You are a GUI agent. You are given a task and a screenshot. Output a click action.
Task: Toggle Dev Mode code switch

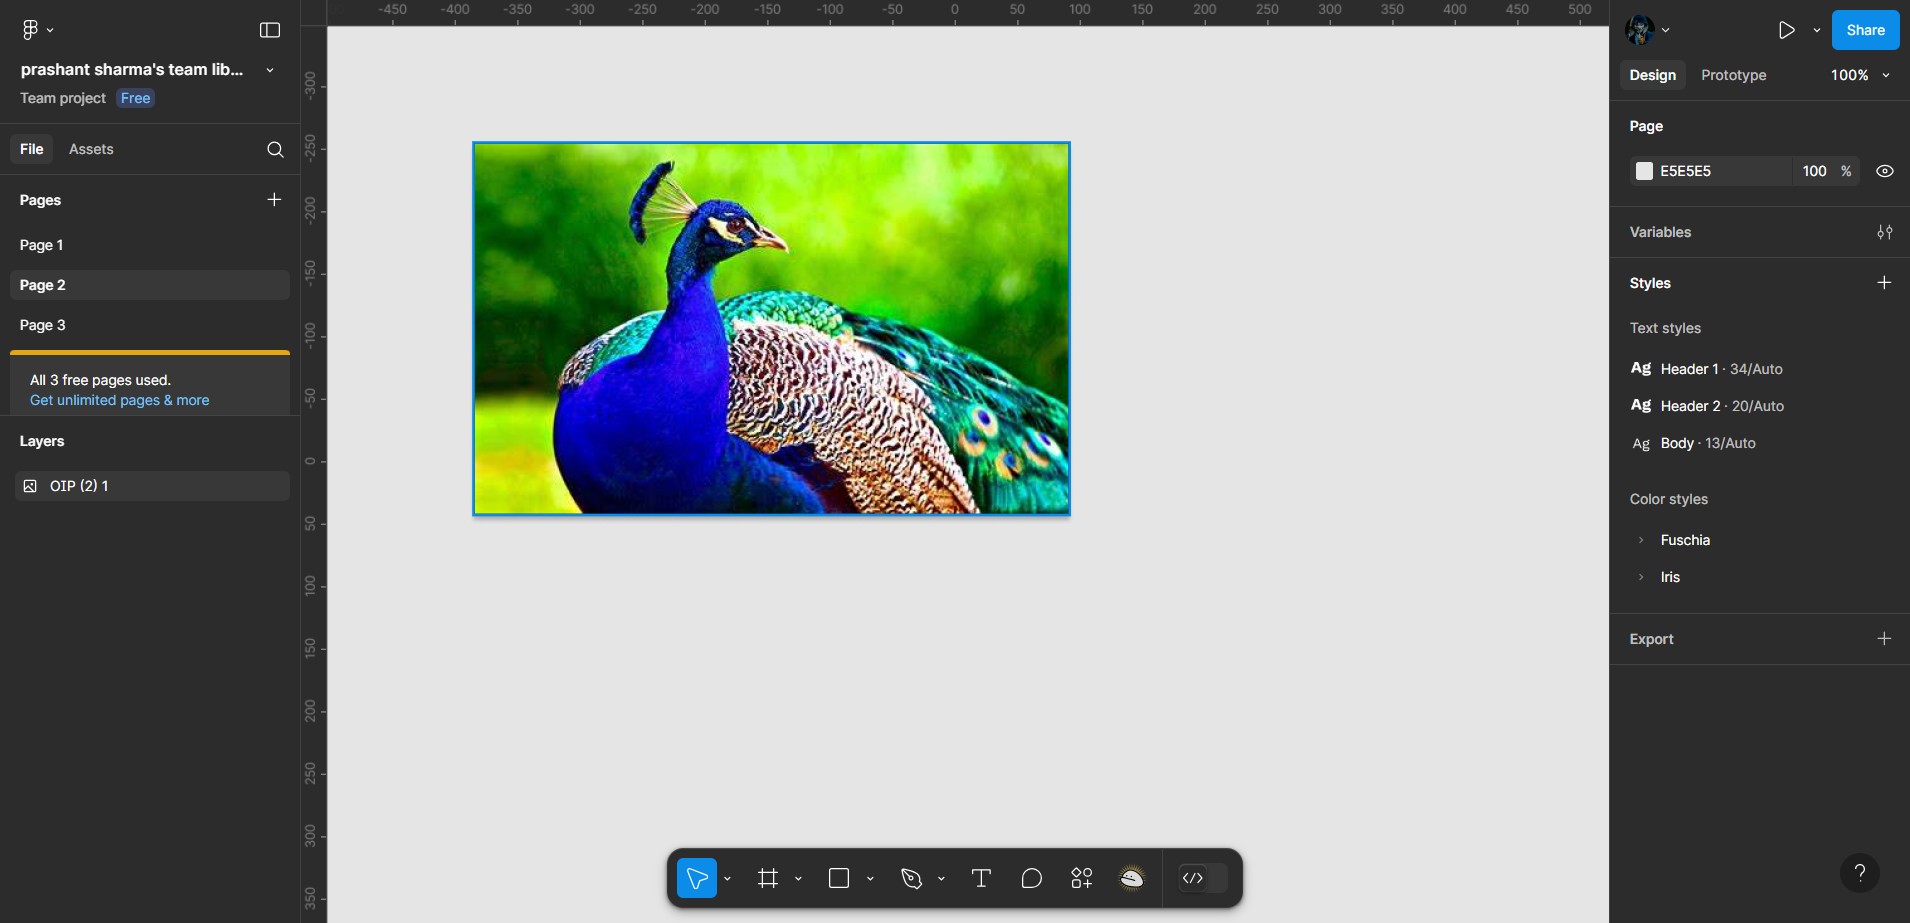1203,878
